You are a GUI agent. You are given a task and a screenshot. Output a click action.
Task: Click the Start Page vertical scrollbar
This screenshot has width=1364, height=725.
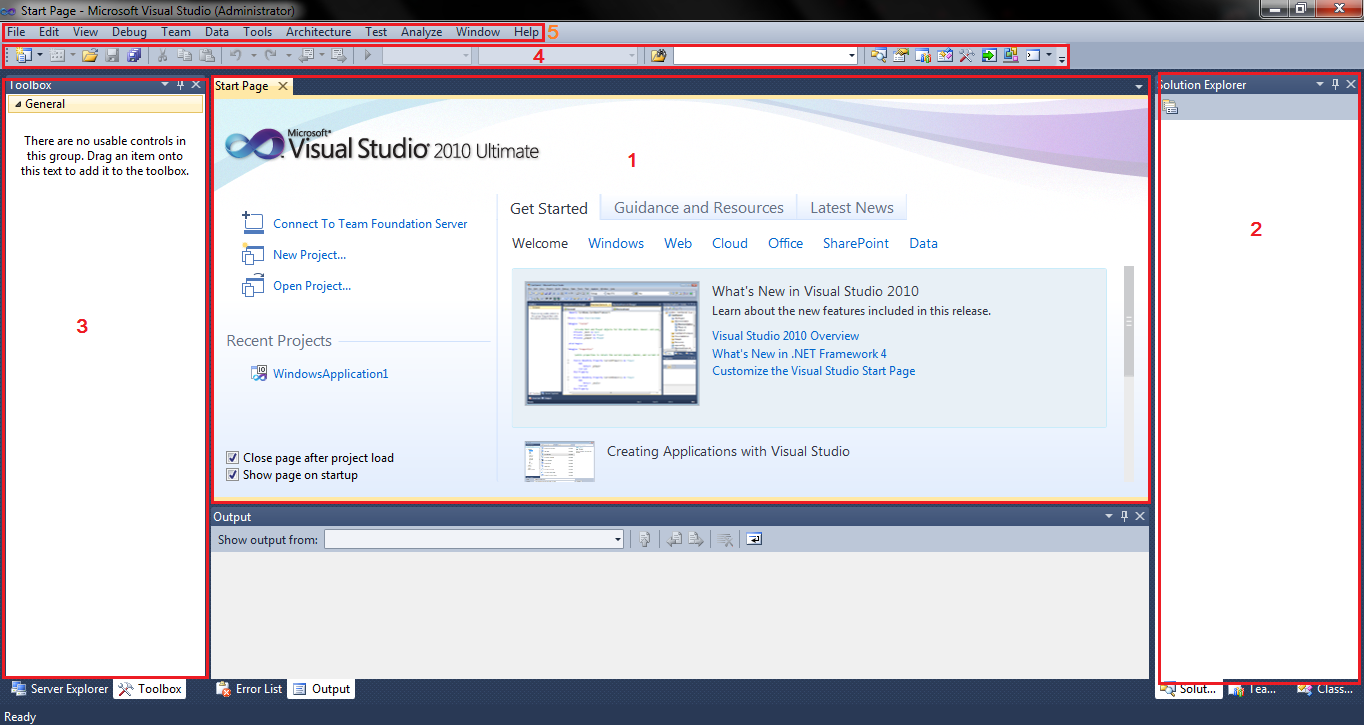coord(1128,320)
